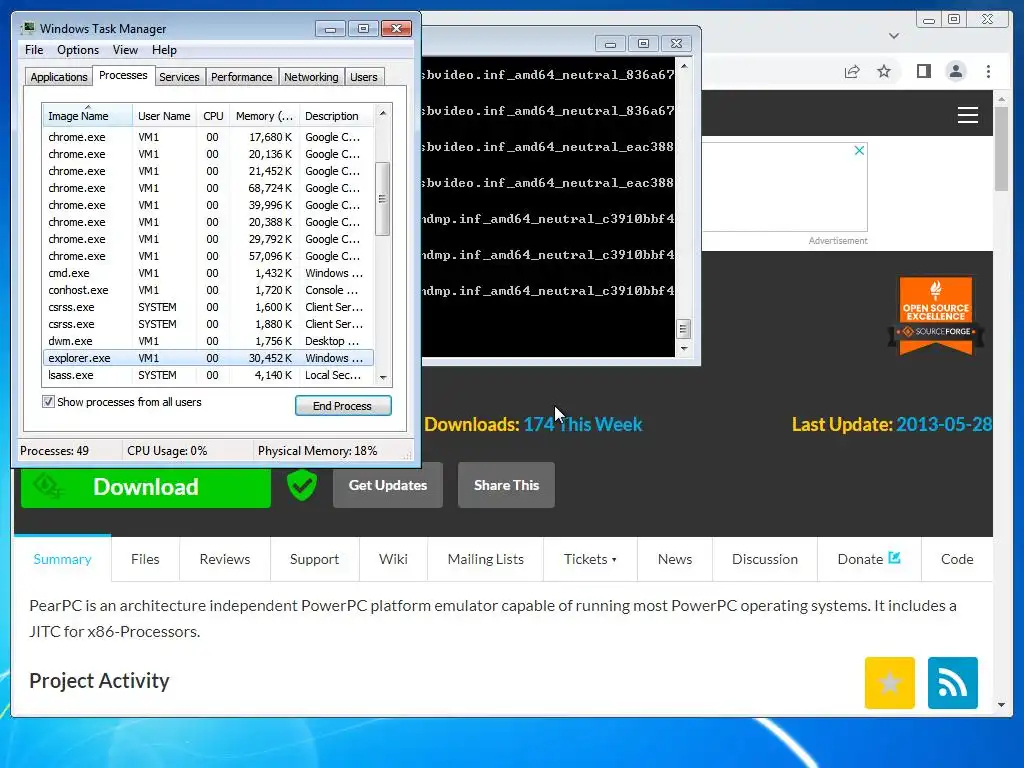Select the Summary tab on SourceForge
The image size is (1024, 768).
[62, 559]
